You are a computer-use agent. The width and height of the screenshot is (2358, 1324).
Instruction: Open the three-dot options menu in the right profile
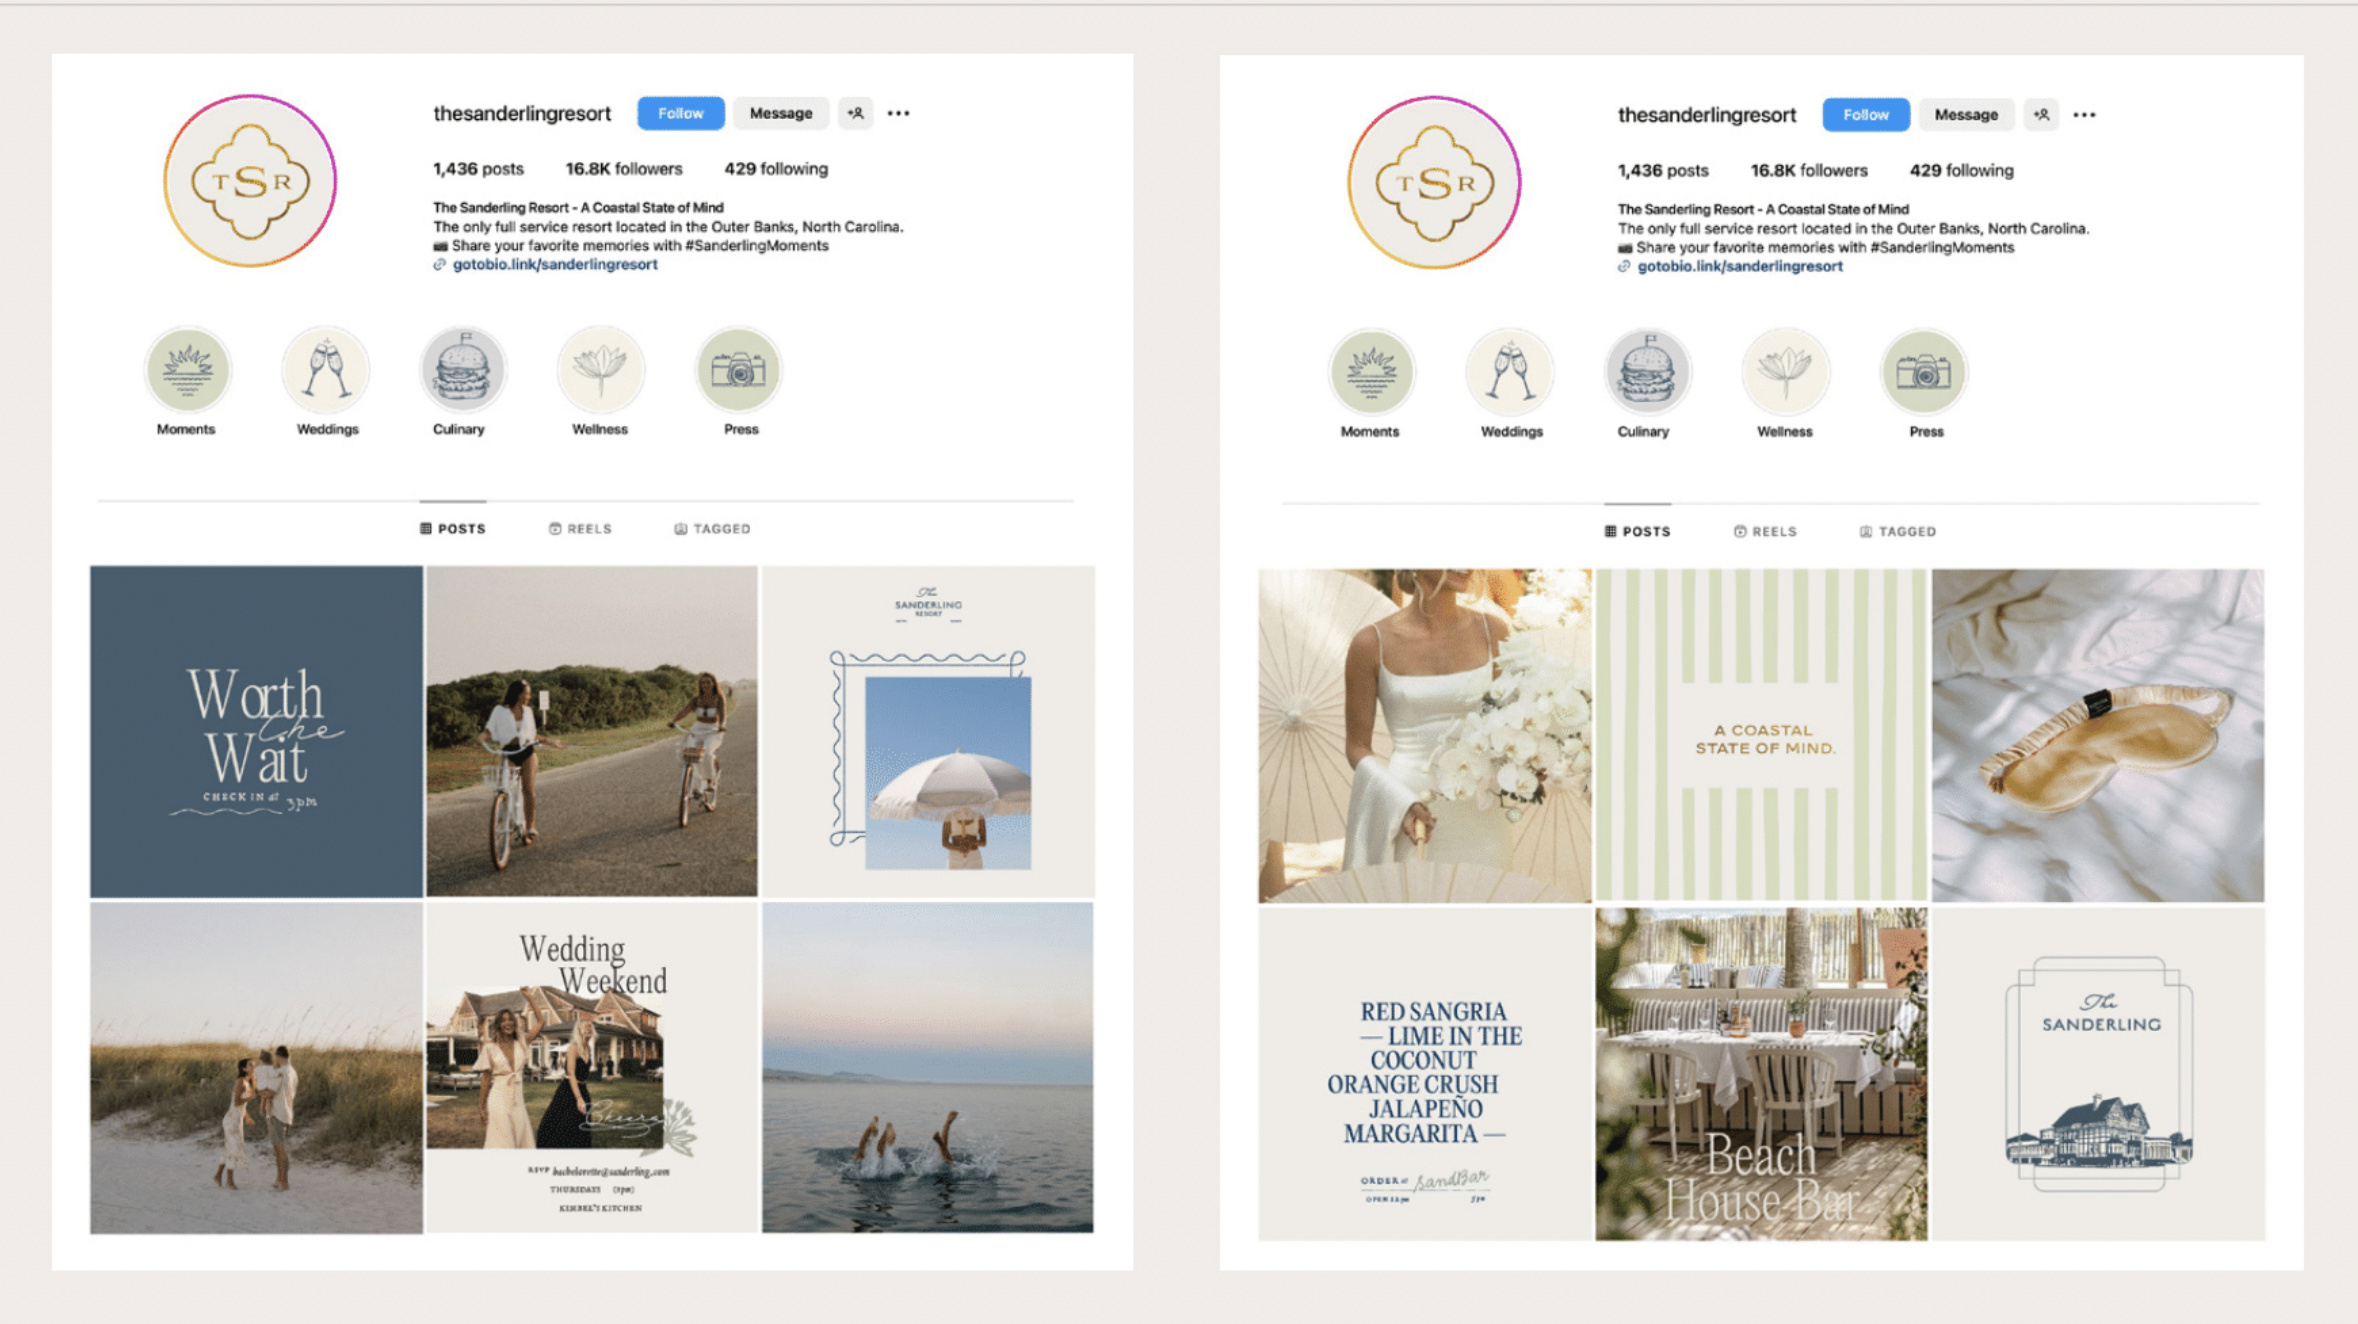point(2084,115)
